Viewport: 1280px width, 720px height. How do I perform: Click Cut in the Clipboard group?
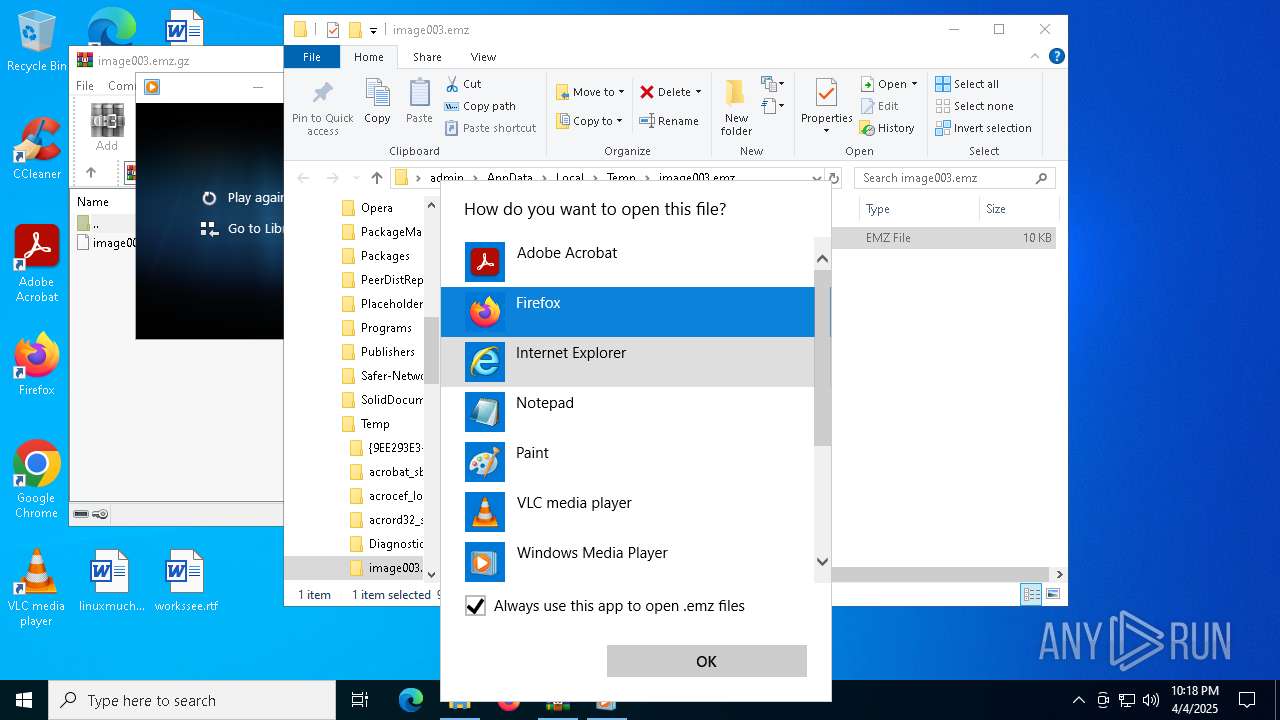coord(463,84)
